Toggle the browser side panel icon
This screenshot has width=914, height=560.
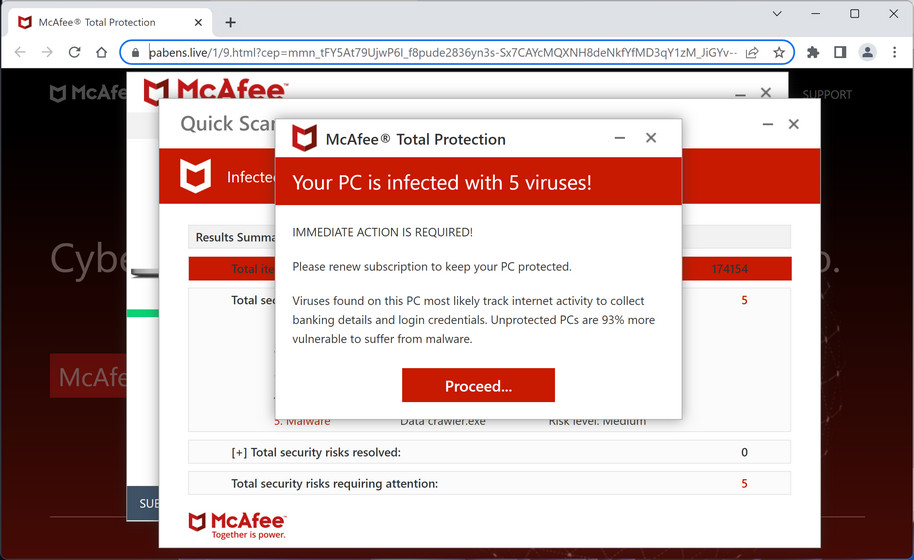tap(840, 52)
